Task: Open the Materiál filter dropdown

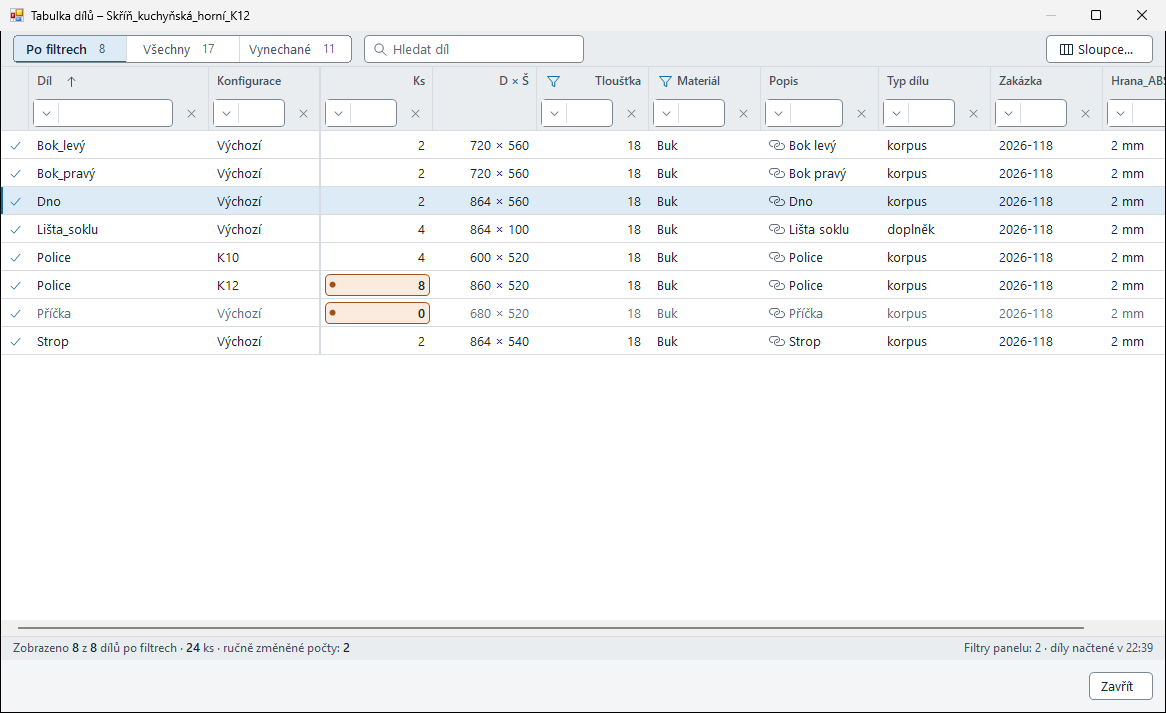Action: coord(666,114)
